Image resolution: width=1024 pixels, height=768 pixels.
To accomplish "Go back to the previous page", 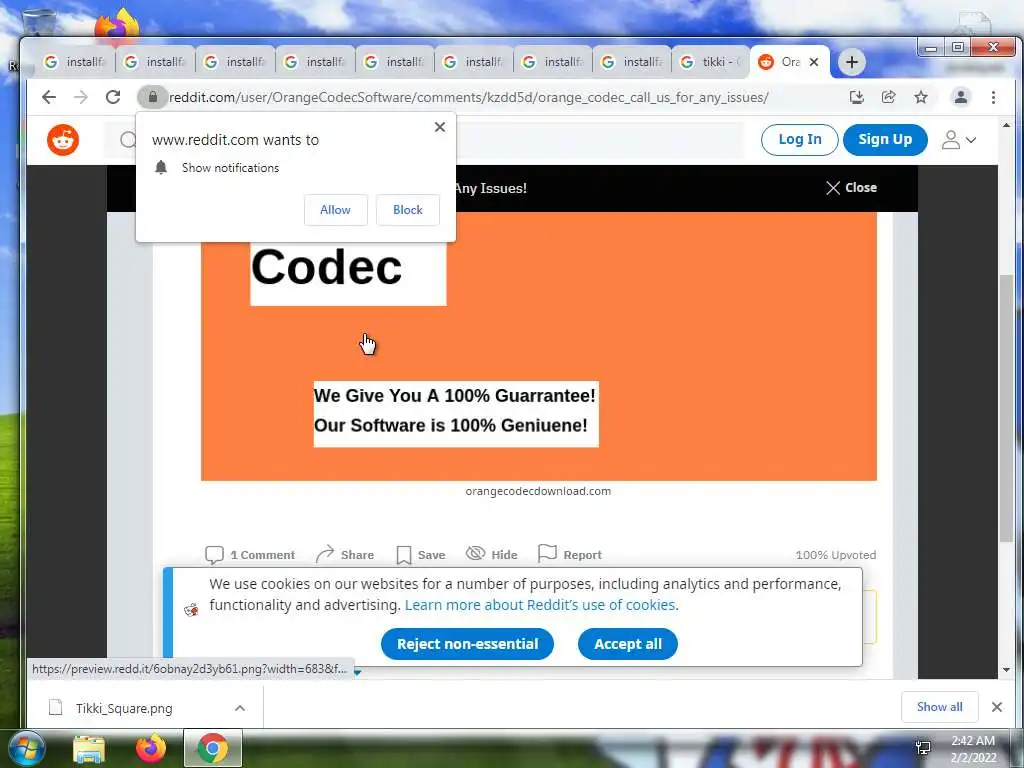I will point(49,97).
